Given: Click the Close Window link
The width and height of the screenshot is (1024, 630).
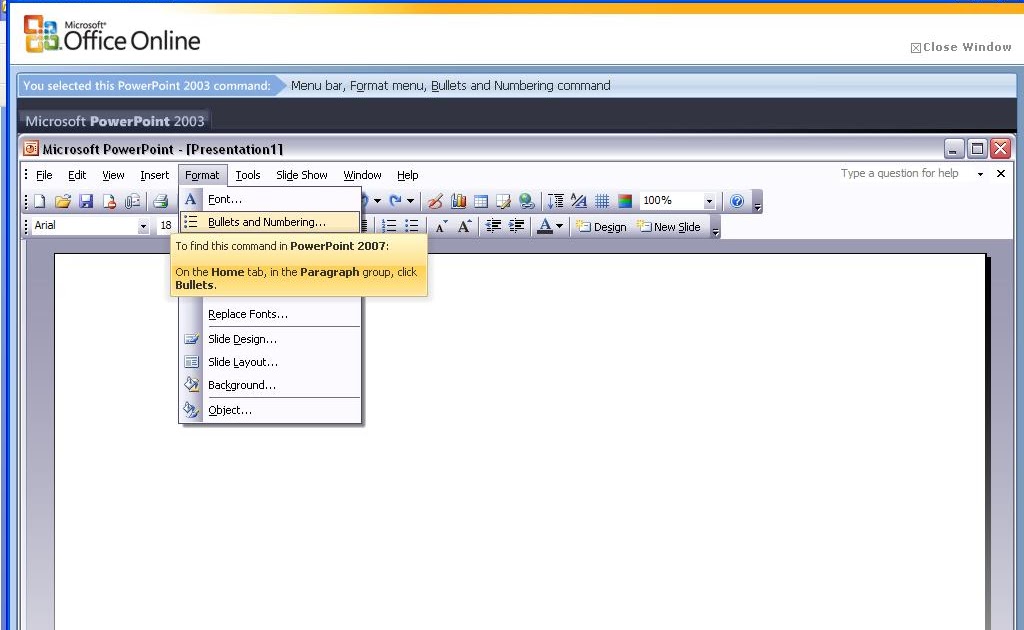Looking at the screenshot, I should click(x=961, y=47).
